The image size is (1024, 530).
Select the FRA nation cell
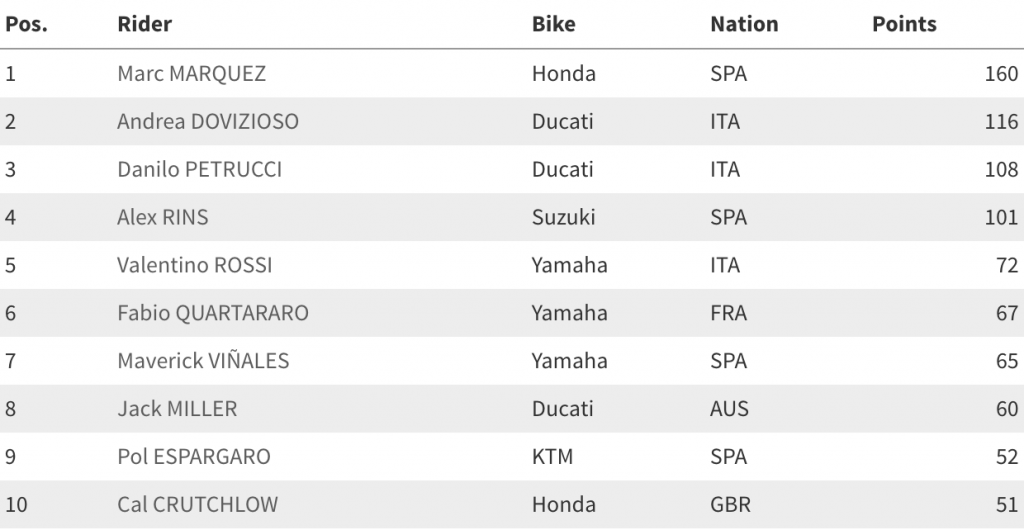pyautogui.click(x=729, y=314)
